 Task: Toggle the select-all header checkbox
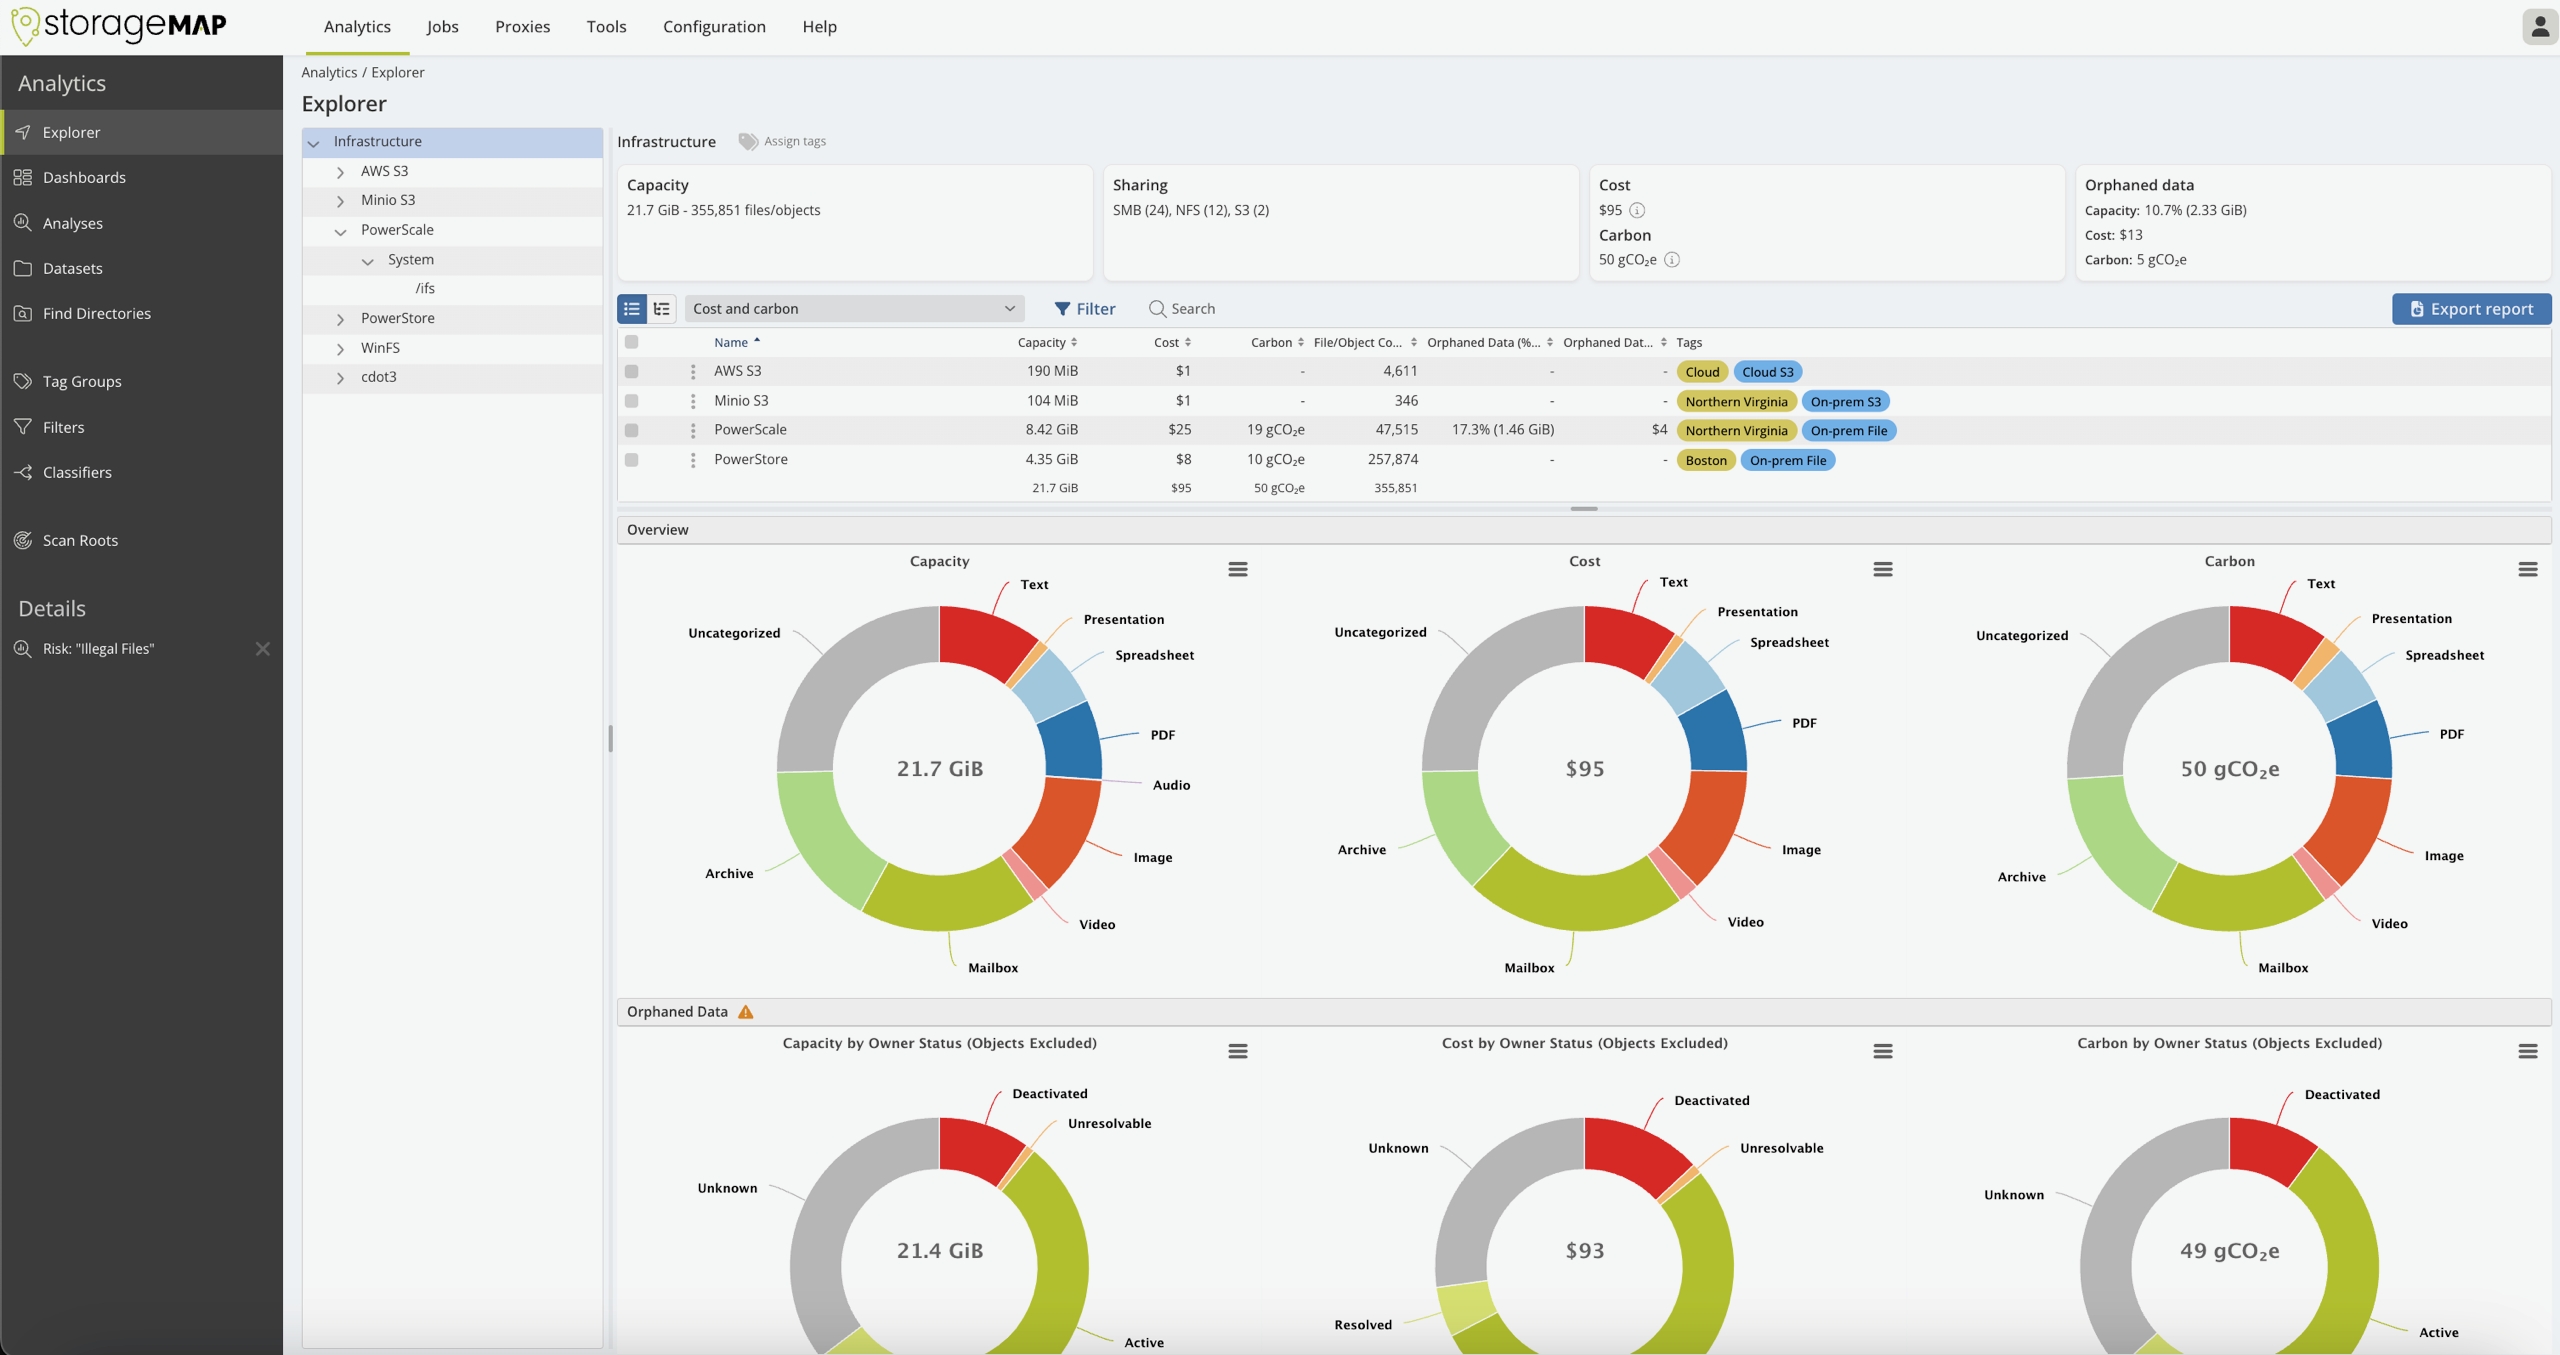pyautogui.click(x=631, y=342)
